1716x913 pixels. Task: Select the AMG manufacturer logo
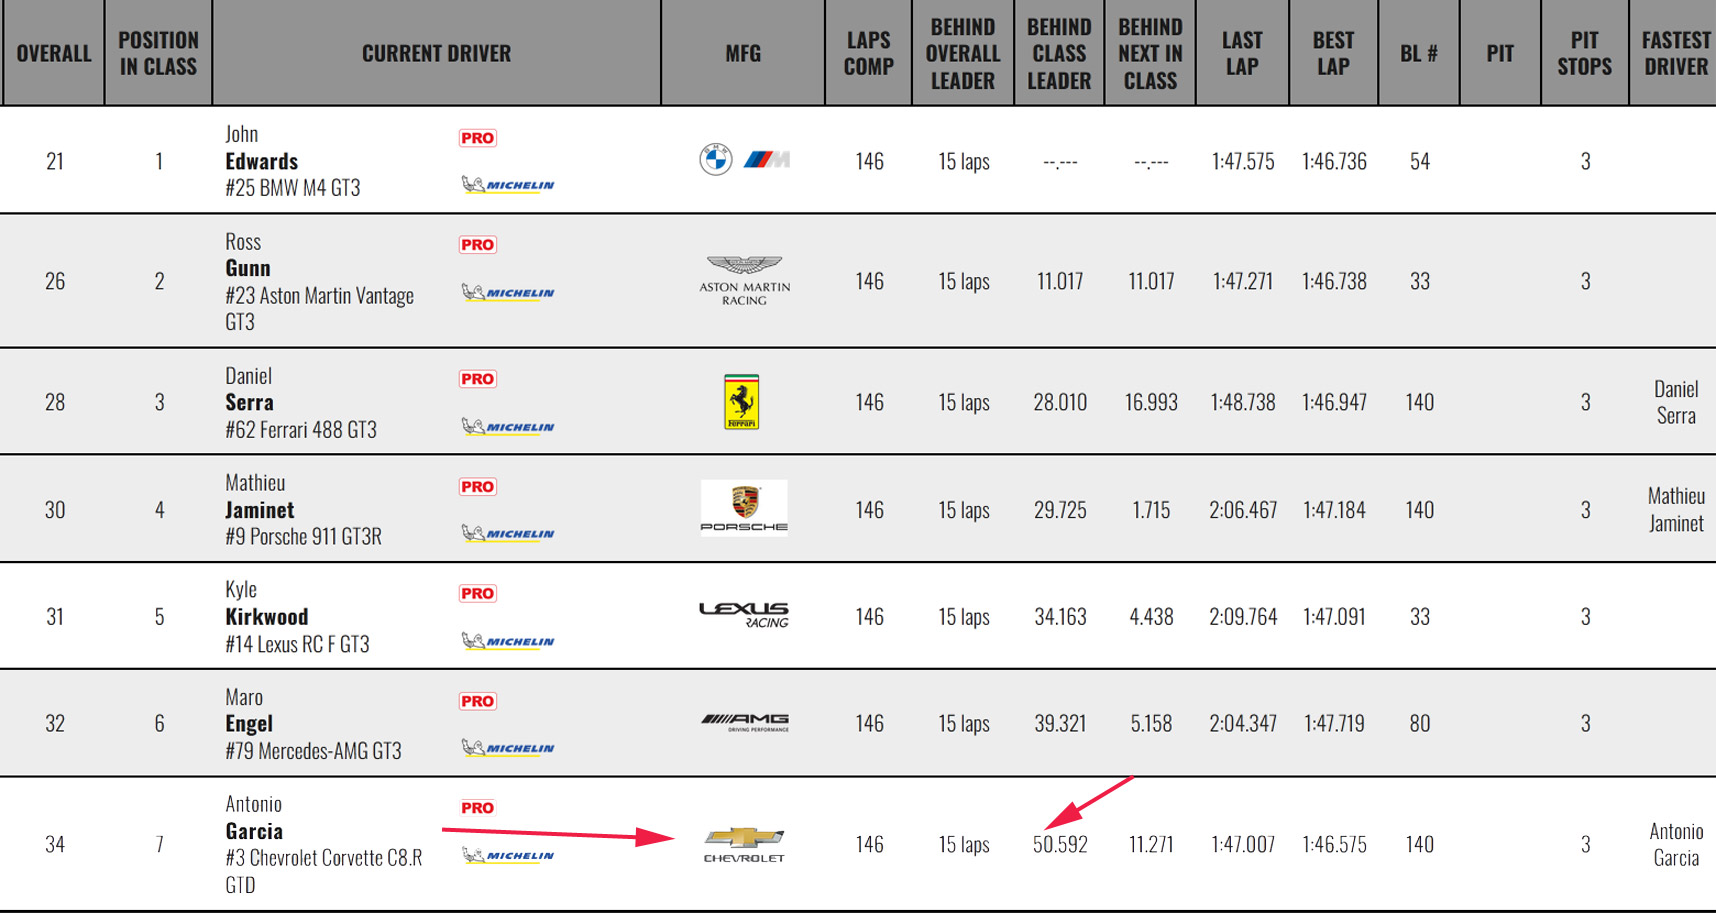click(744, 722)
